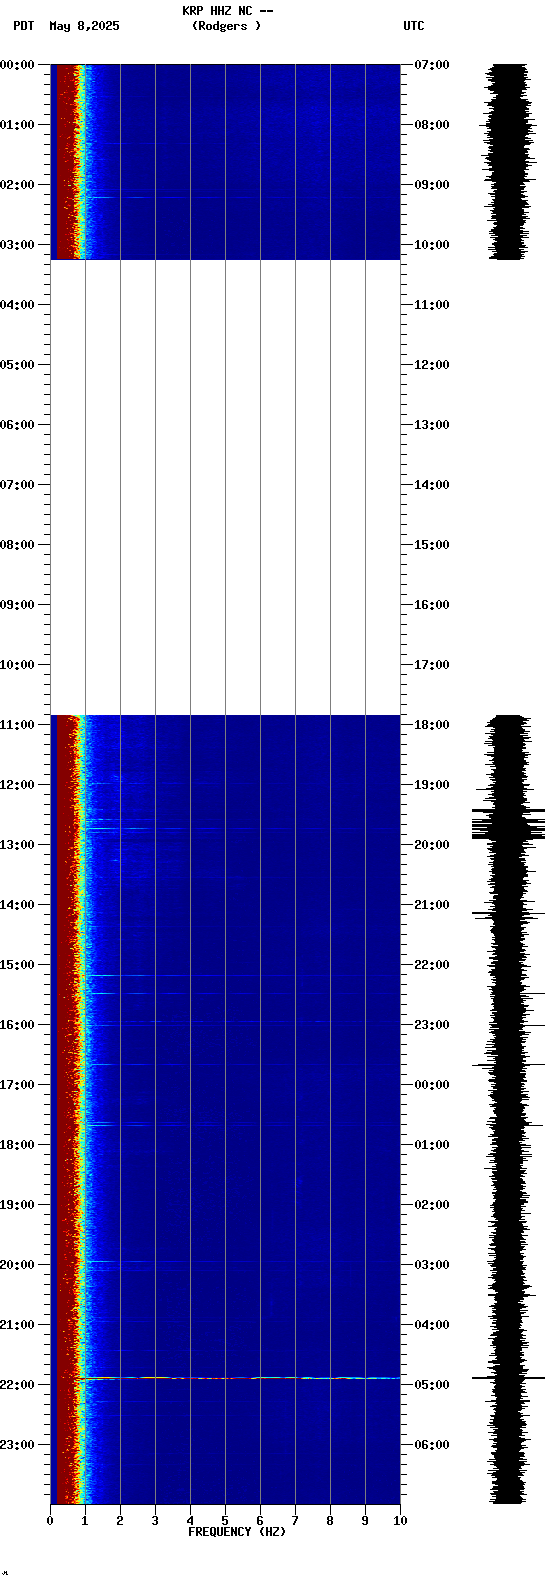552x1584 pixels.
Task: Pick the 04:00 label on the UTC axis
Action: coord(432,1325)
